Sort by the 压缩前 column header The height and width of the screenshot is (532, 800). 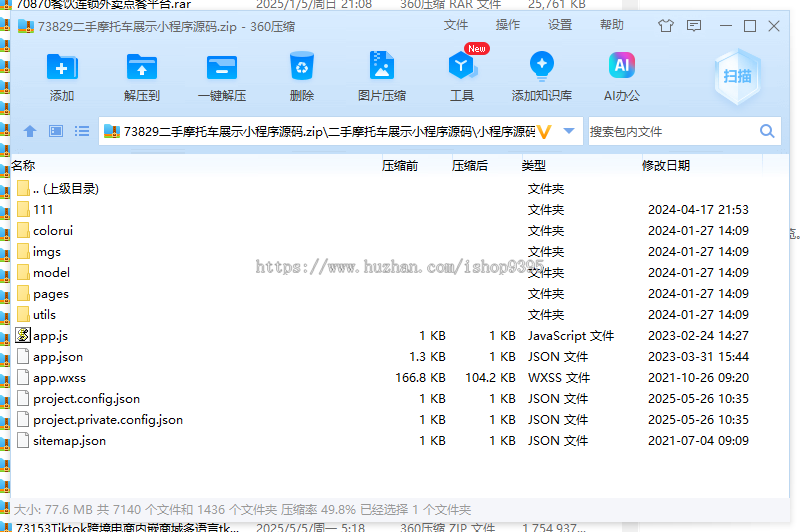point(399,166)
